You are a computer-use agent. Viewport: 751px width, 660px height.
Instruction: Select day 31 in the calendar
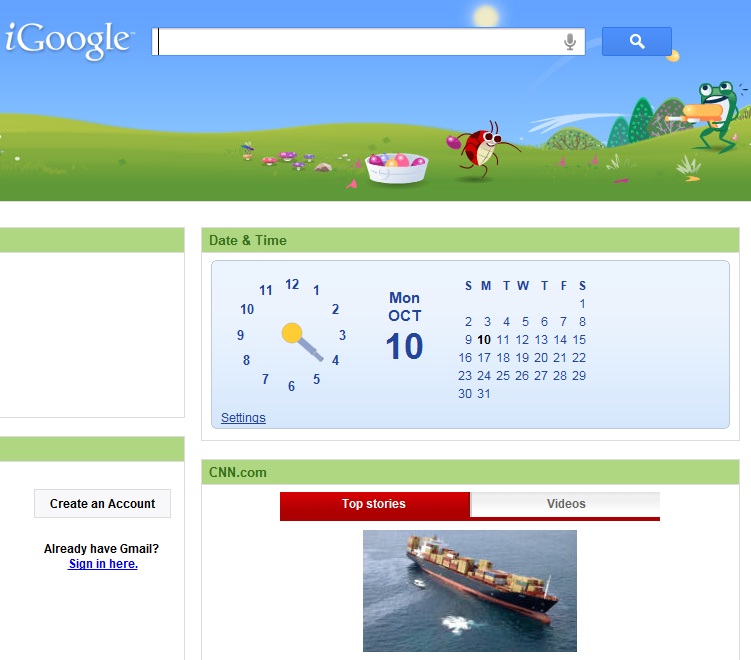484,394
